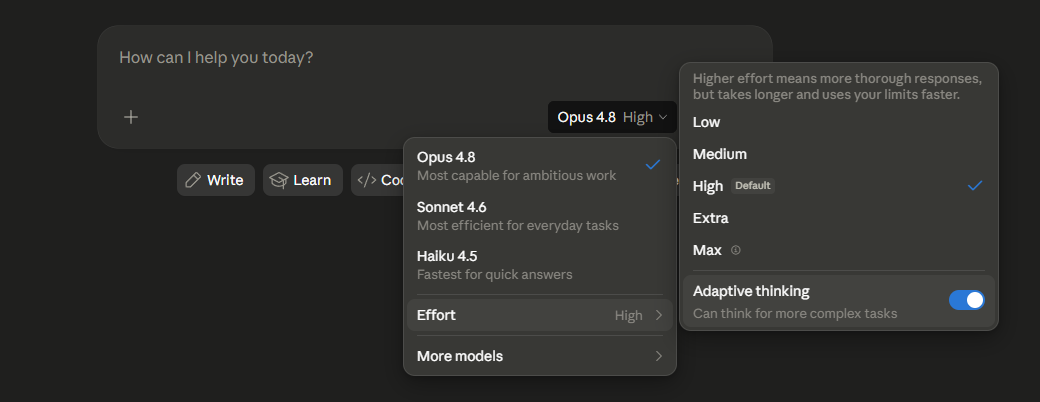Viewport: 1040px width, 402px height.
Task: Select the Haiku 4.5 model
Action: tap(539, 265)
